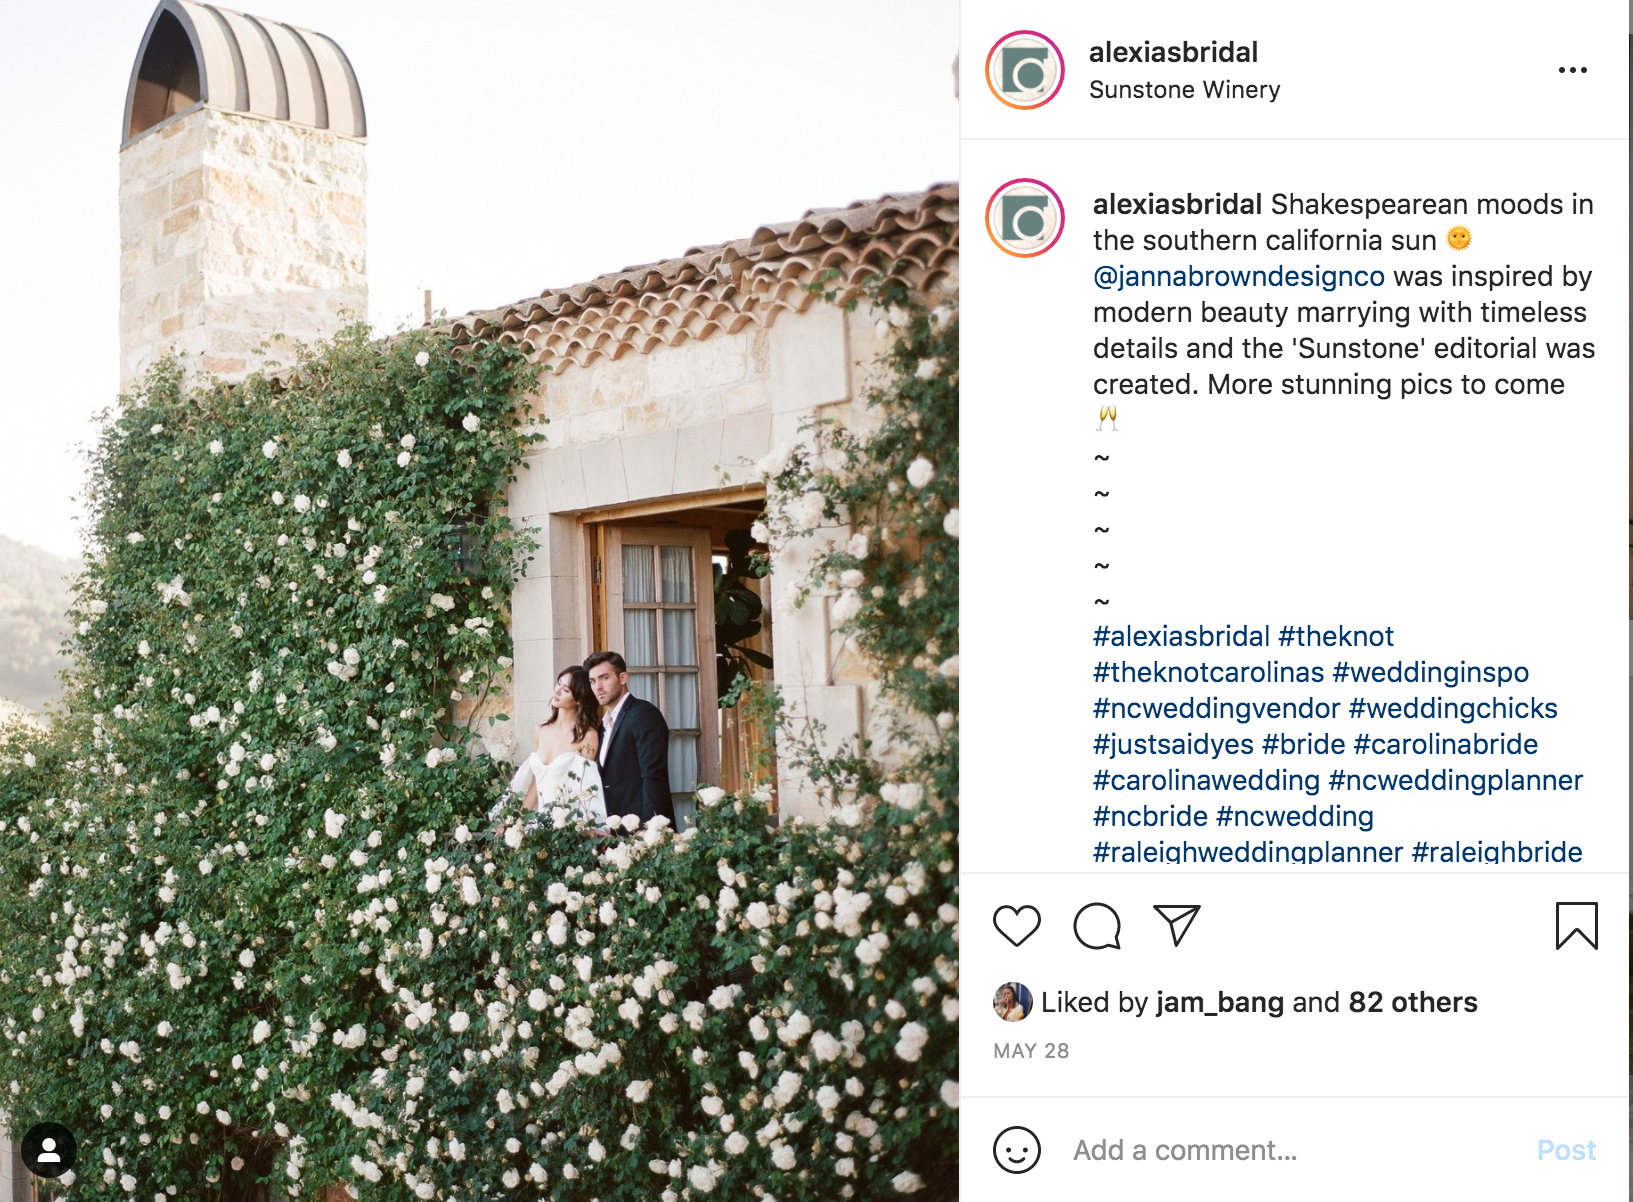Screen dimensions: 1633x1202
Task: Open the MAY 28 post date link
Action: [x=1031, y=1051]
